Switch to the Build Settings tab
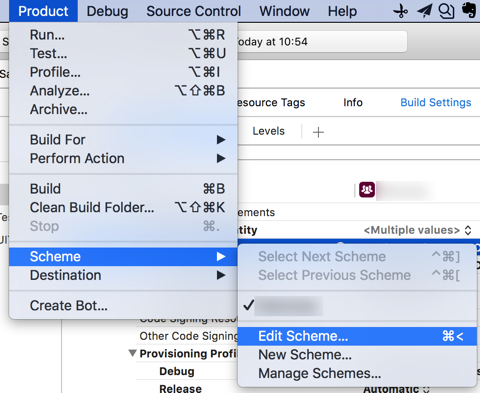The image size is (480, 393). [x=436, y=102]
